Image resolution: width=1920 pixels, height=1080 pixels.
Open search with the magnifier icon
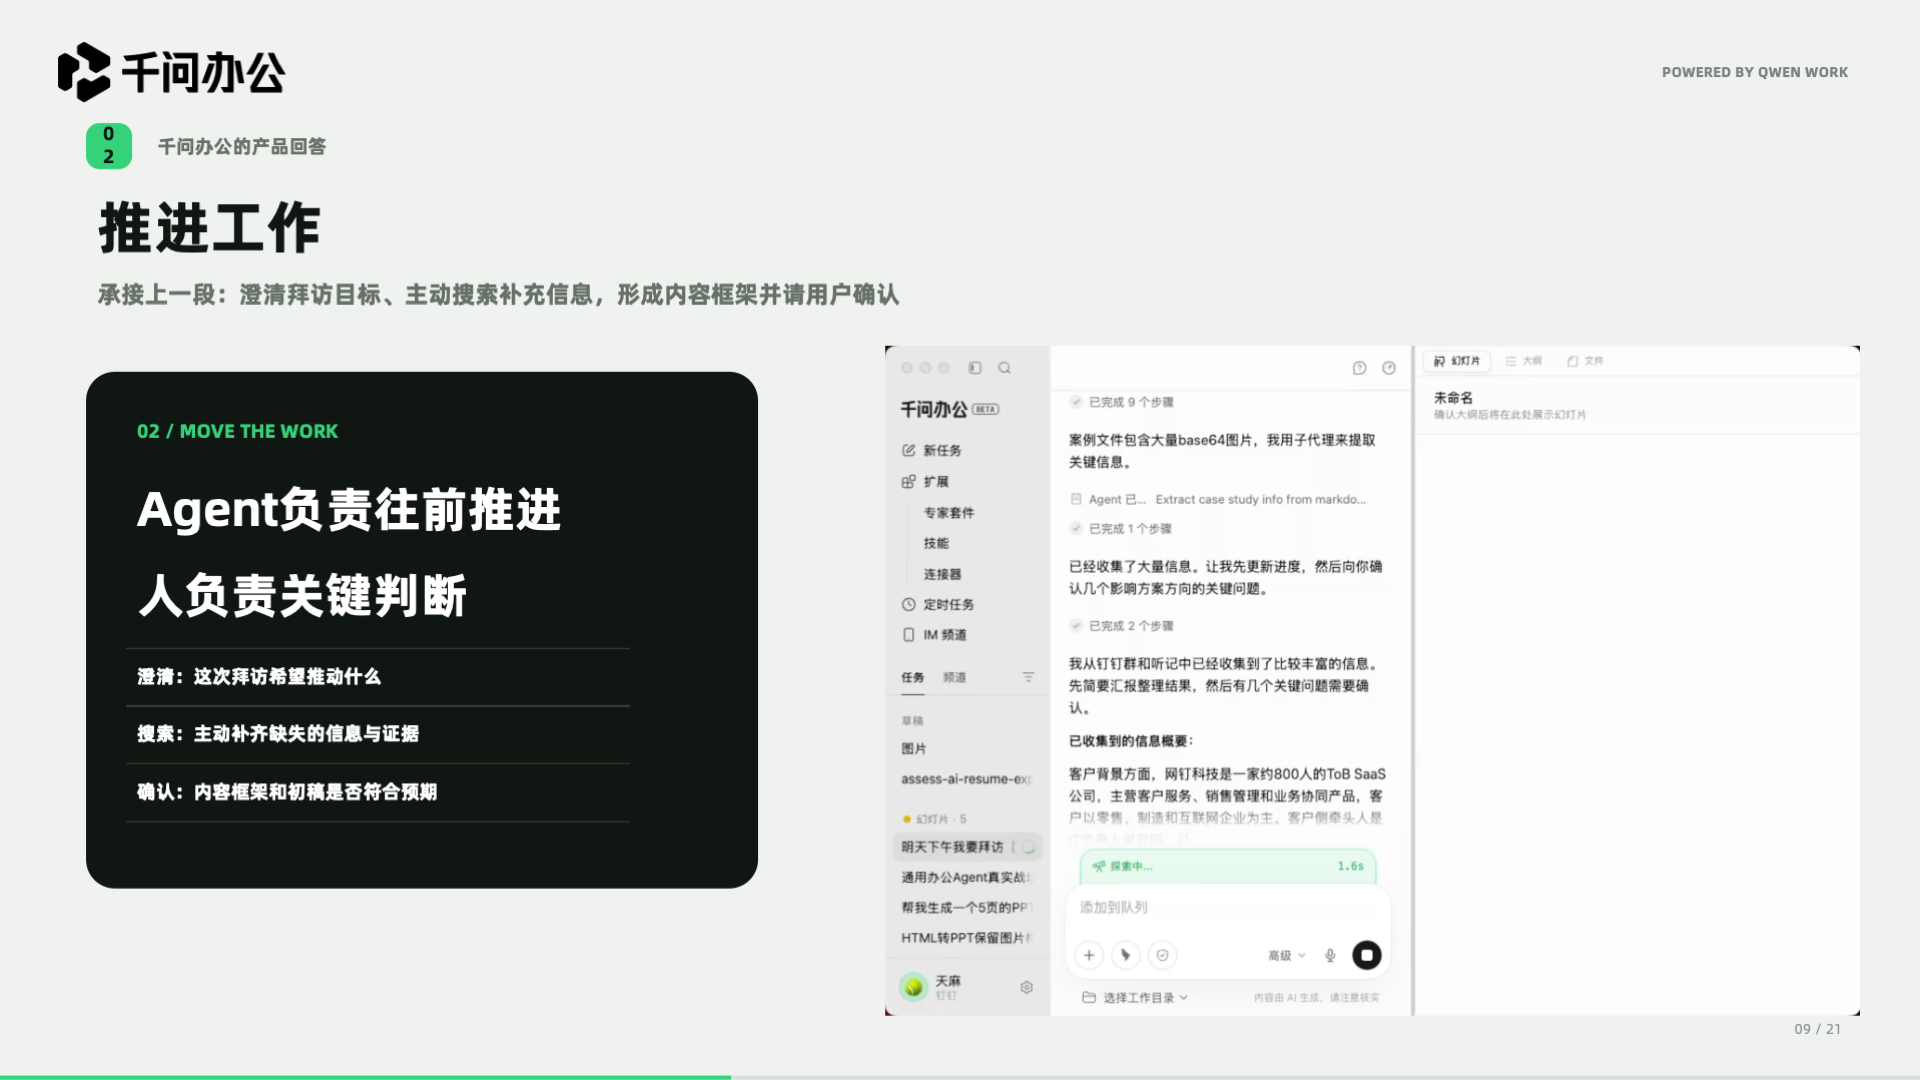coord(1004,368)
